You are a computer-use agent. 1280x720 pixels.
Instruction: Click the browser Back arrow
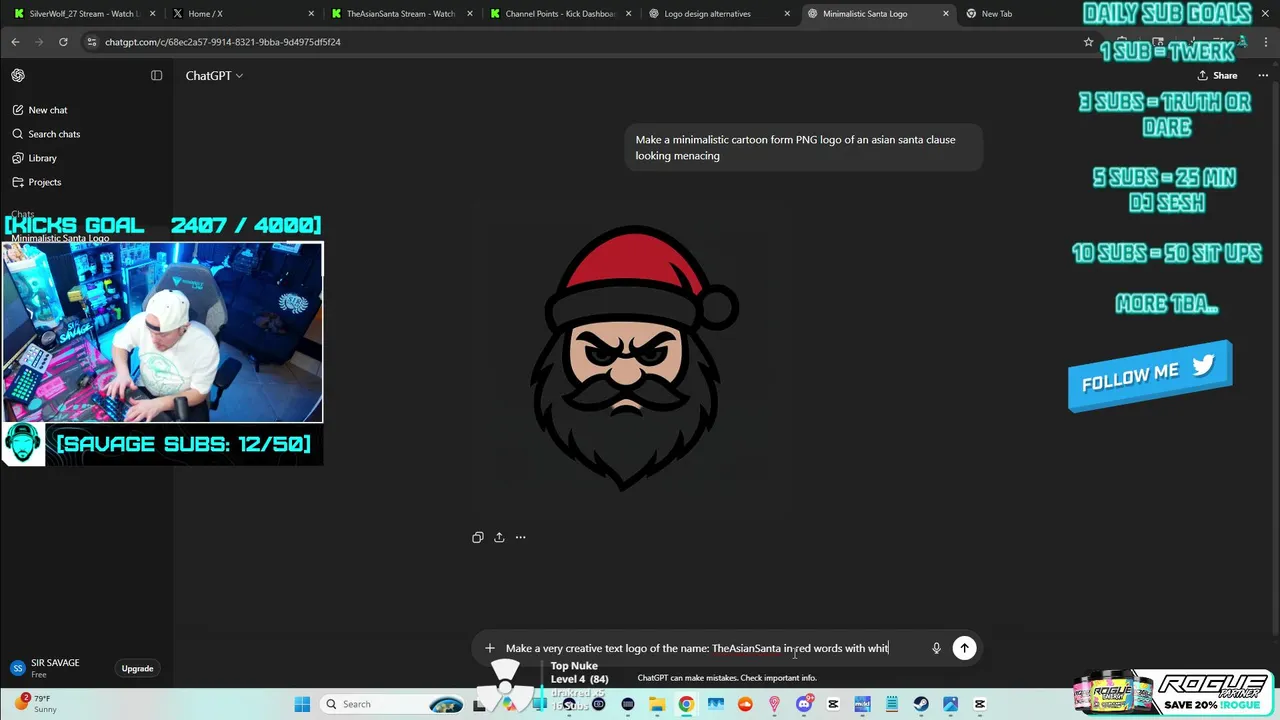(15, 42)
